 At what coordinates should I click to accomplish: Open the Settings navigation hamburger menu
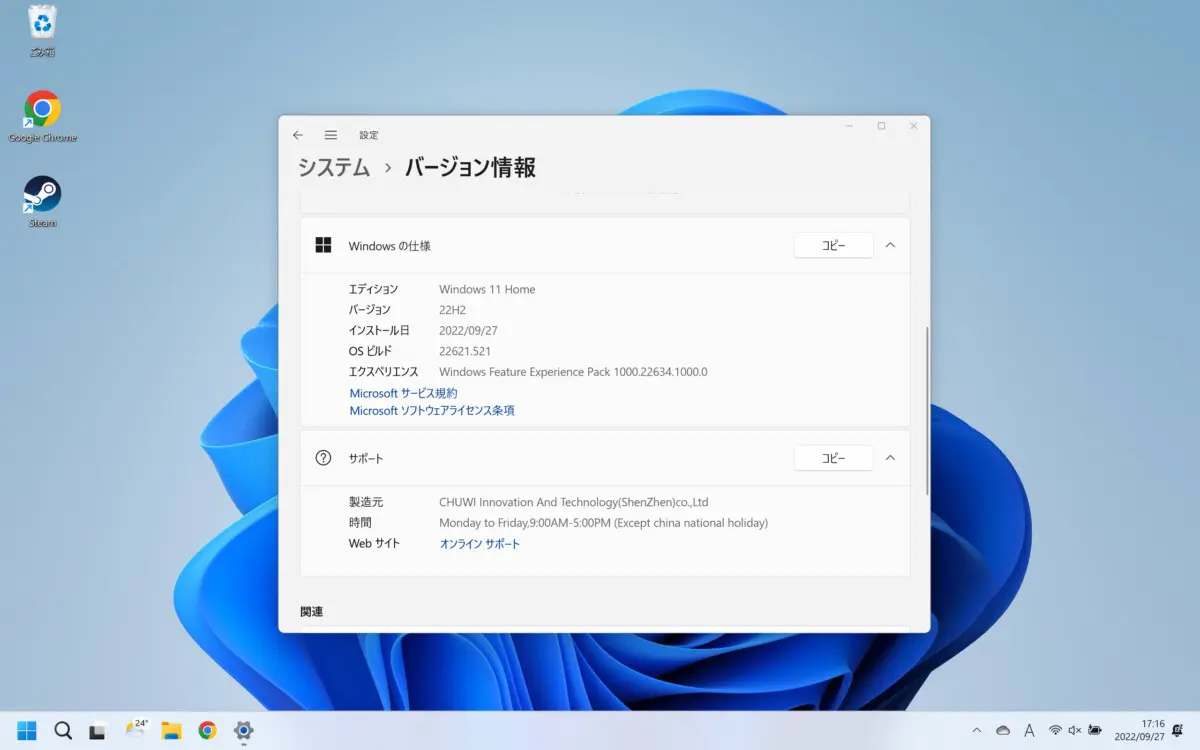330,134
